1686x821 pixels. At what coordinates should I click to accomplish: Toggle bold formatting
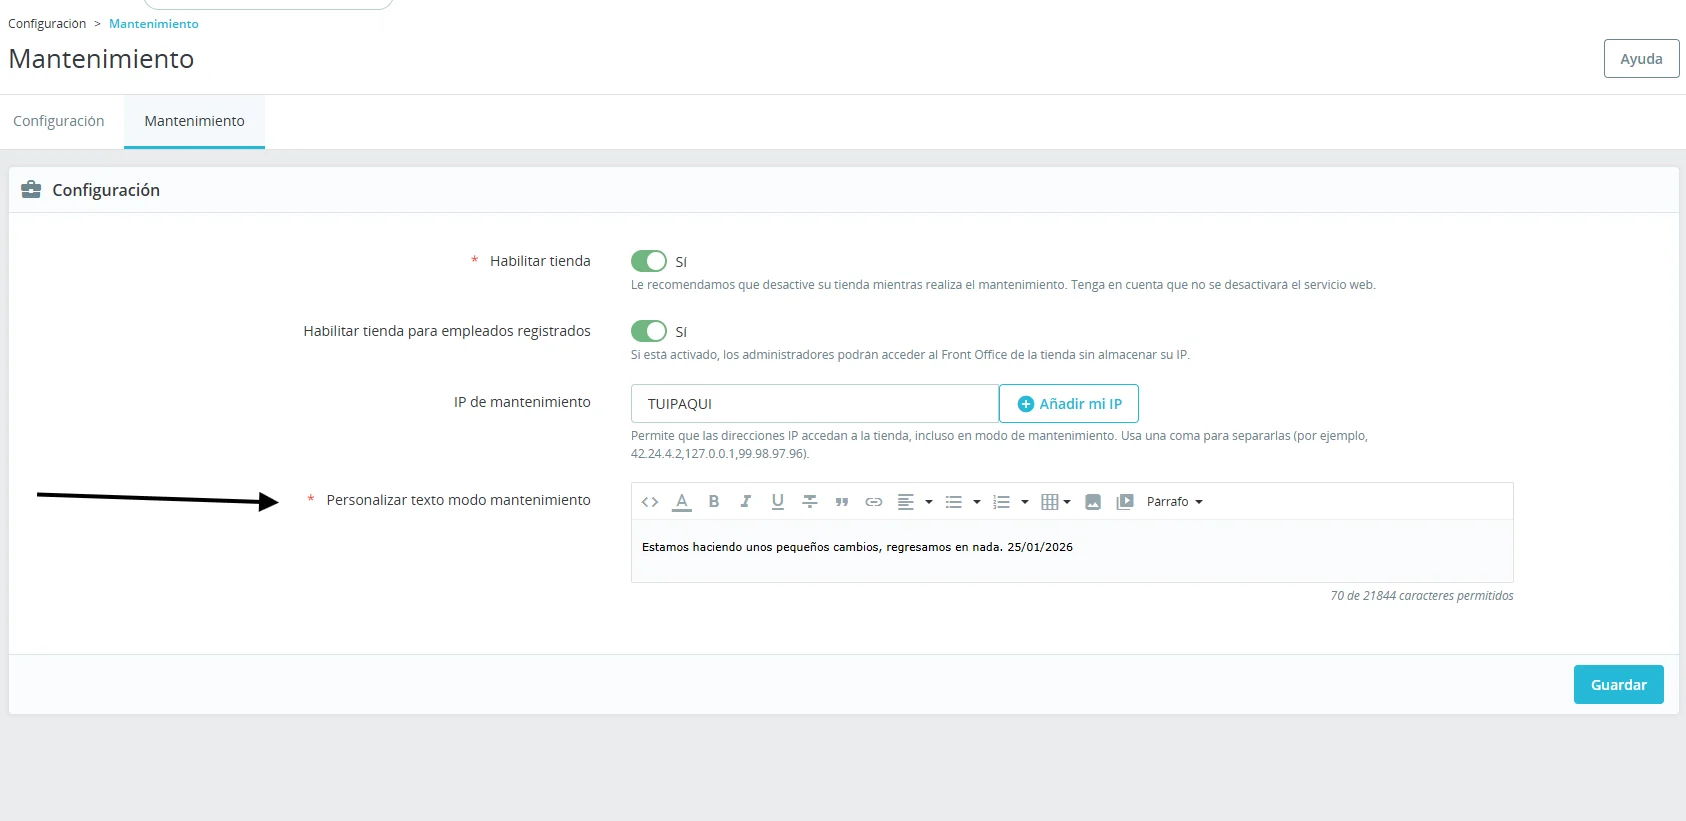click(714, 502)
